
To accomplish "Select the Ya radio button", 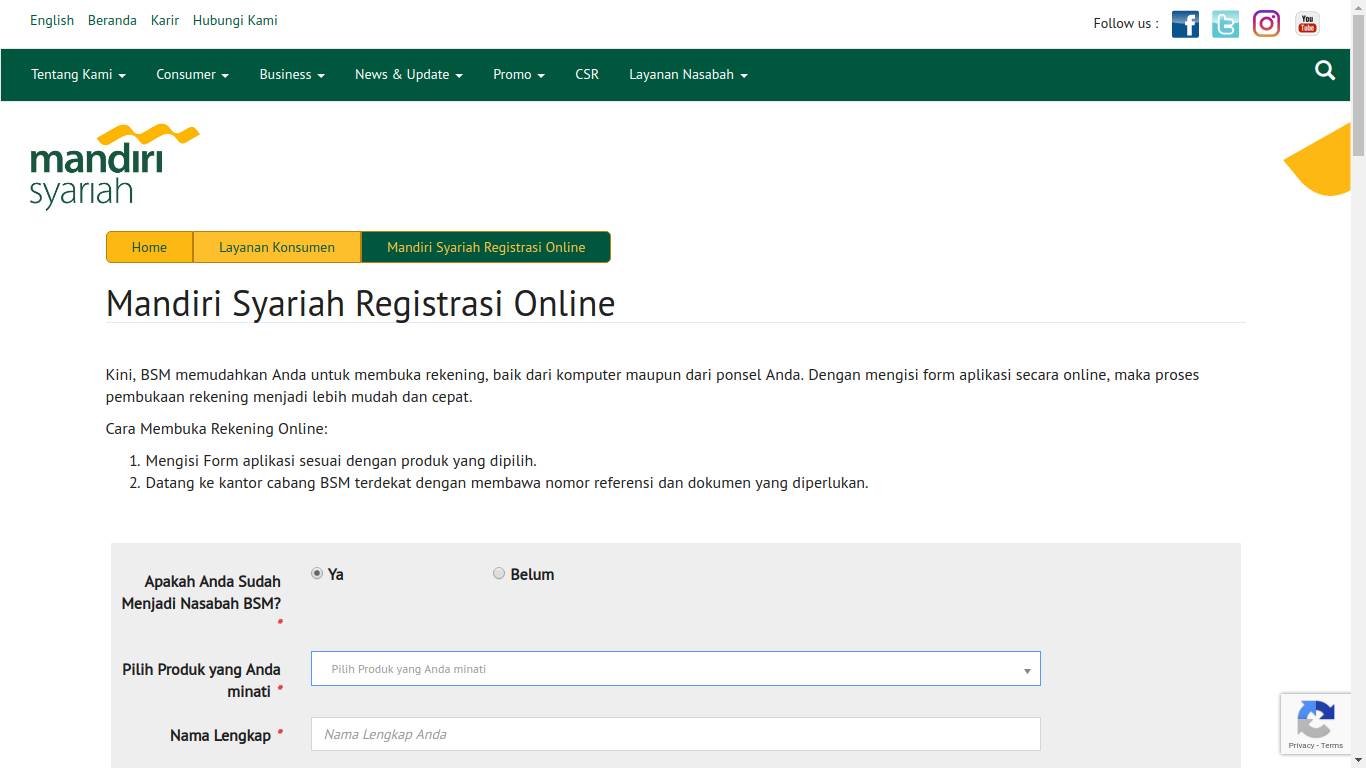I will point(317,573).
